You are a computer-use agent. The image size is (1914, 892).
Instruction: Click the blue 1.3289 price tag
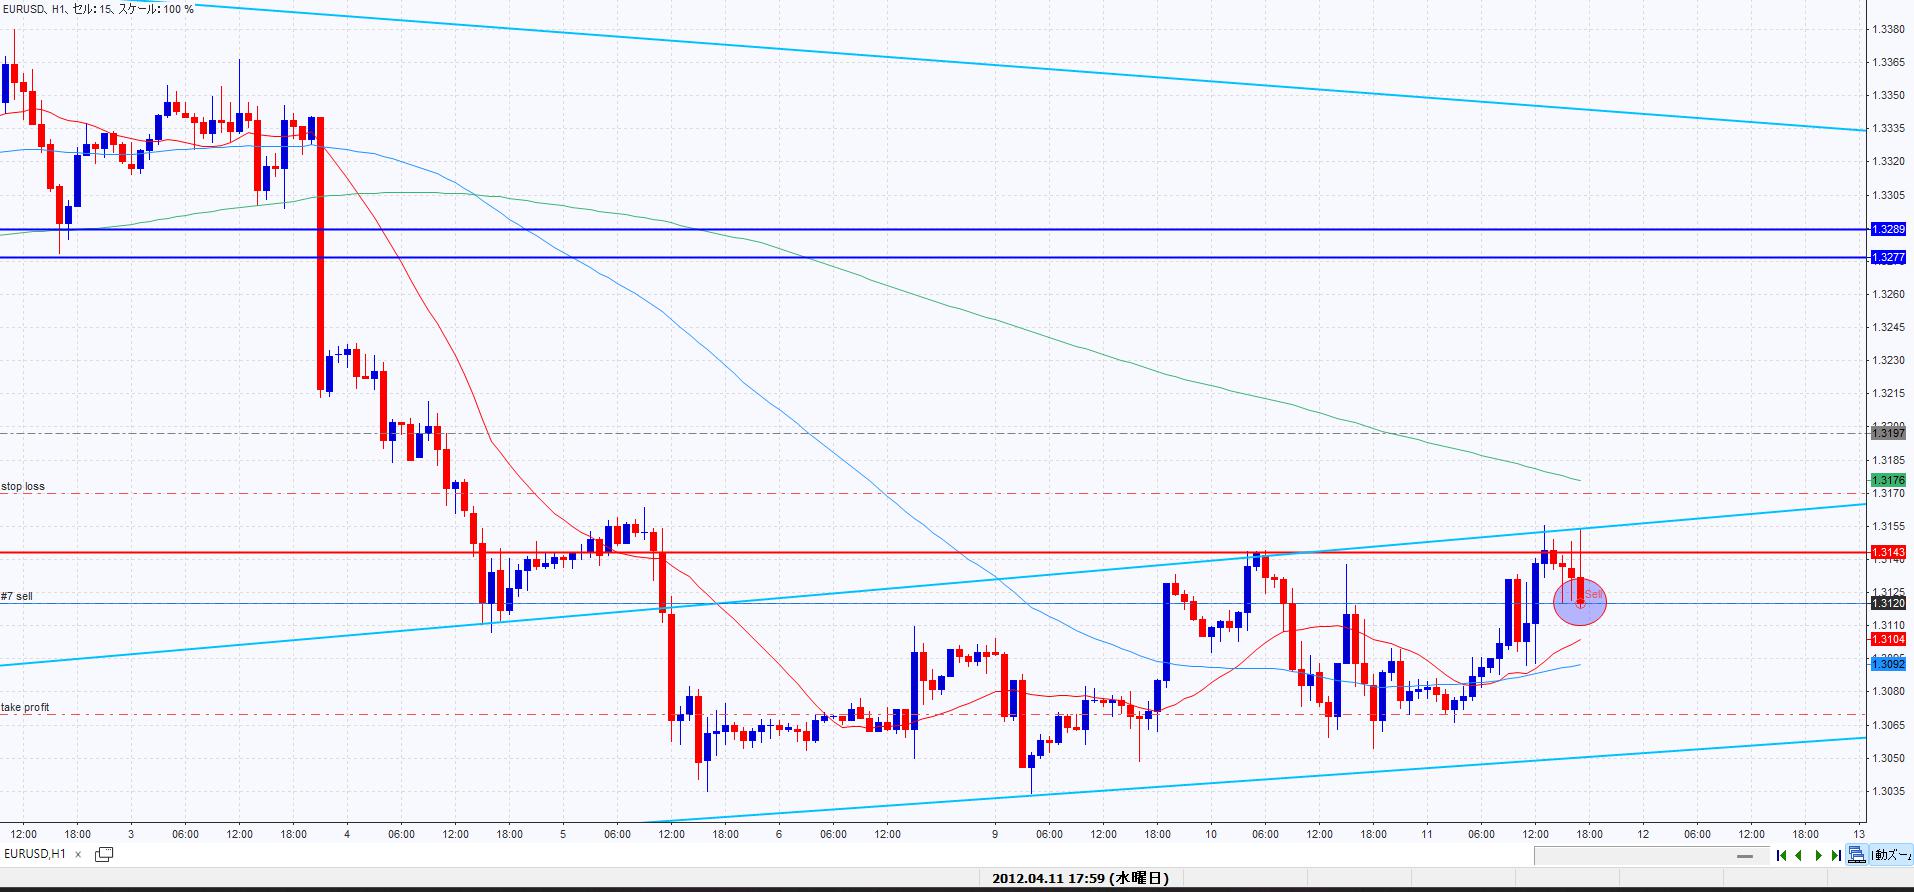pyautogui.click(x=1888, y=230)
